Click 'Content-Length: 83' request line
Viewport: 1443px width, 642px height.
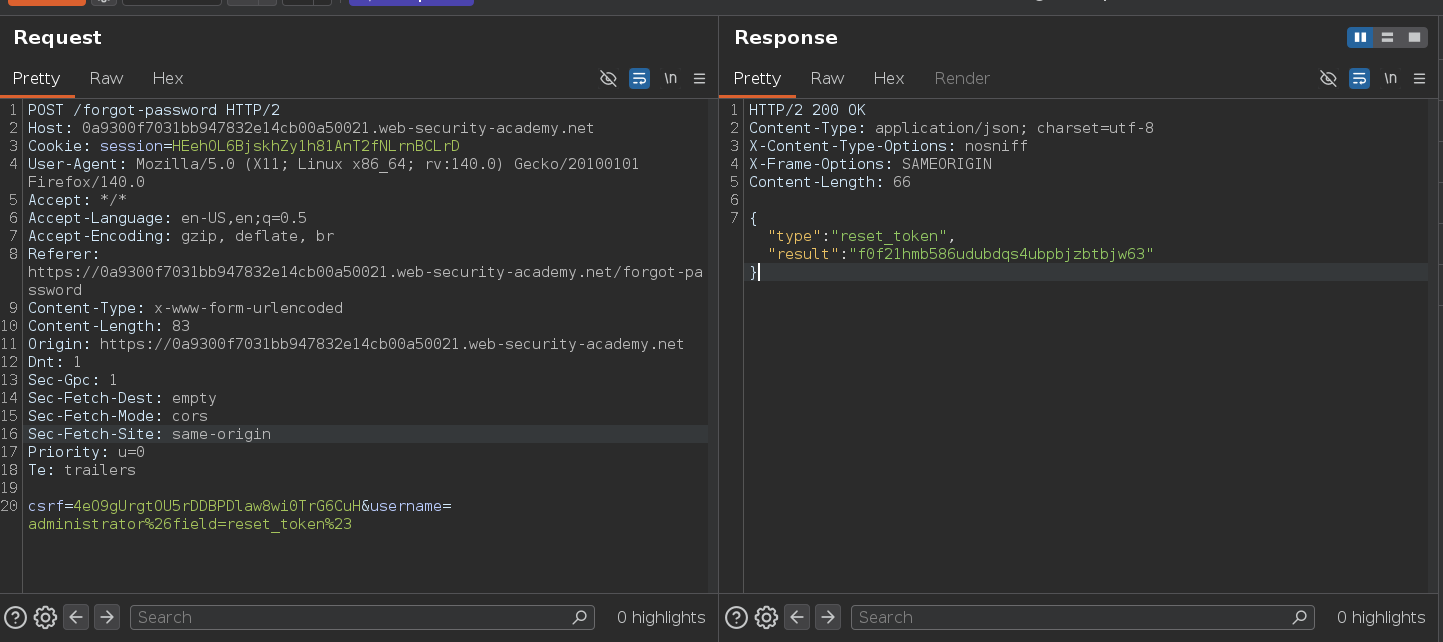point(109,326)
